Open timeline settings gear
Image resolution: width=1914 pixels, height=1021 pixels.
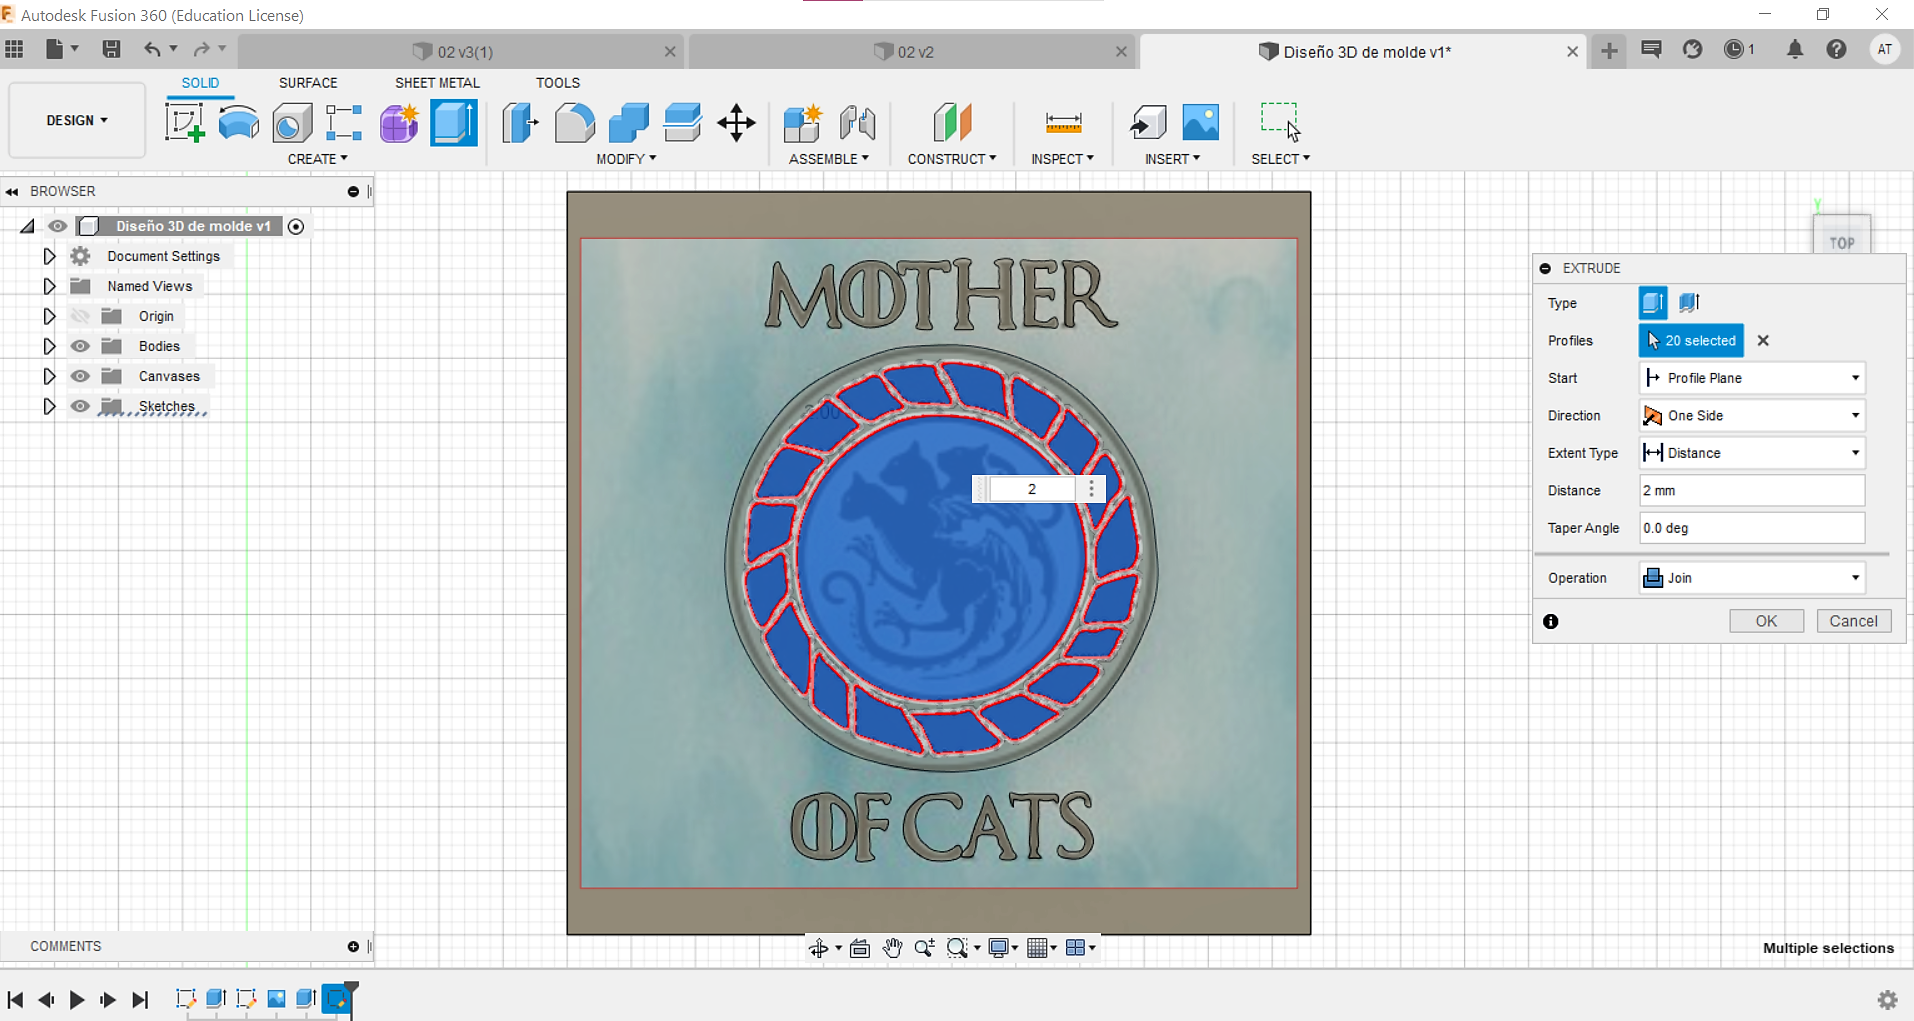tap(1888, 999)
